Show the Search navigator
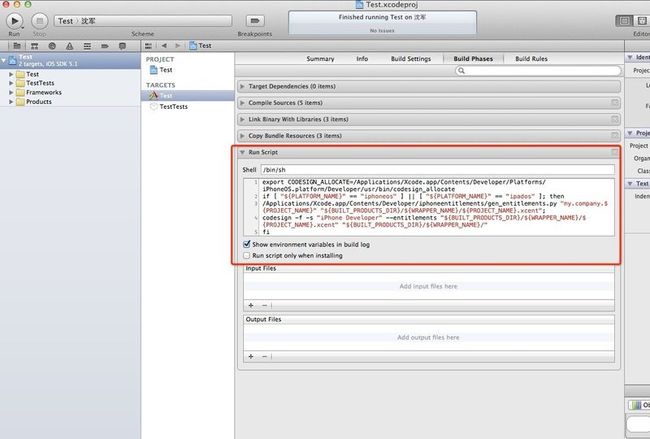The width and height of the screenshot is (650, 439). coord(52,46)
